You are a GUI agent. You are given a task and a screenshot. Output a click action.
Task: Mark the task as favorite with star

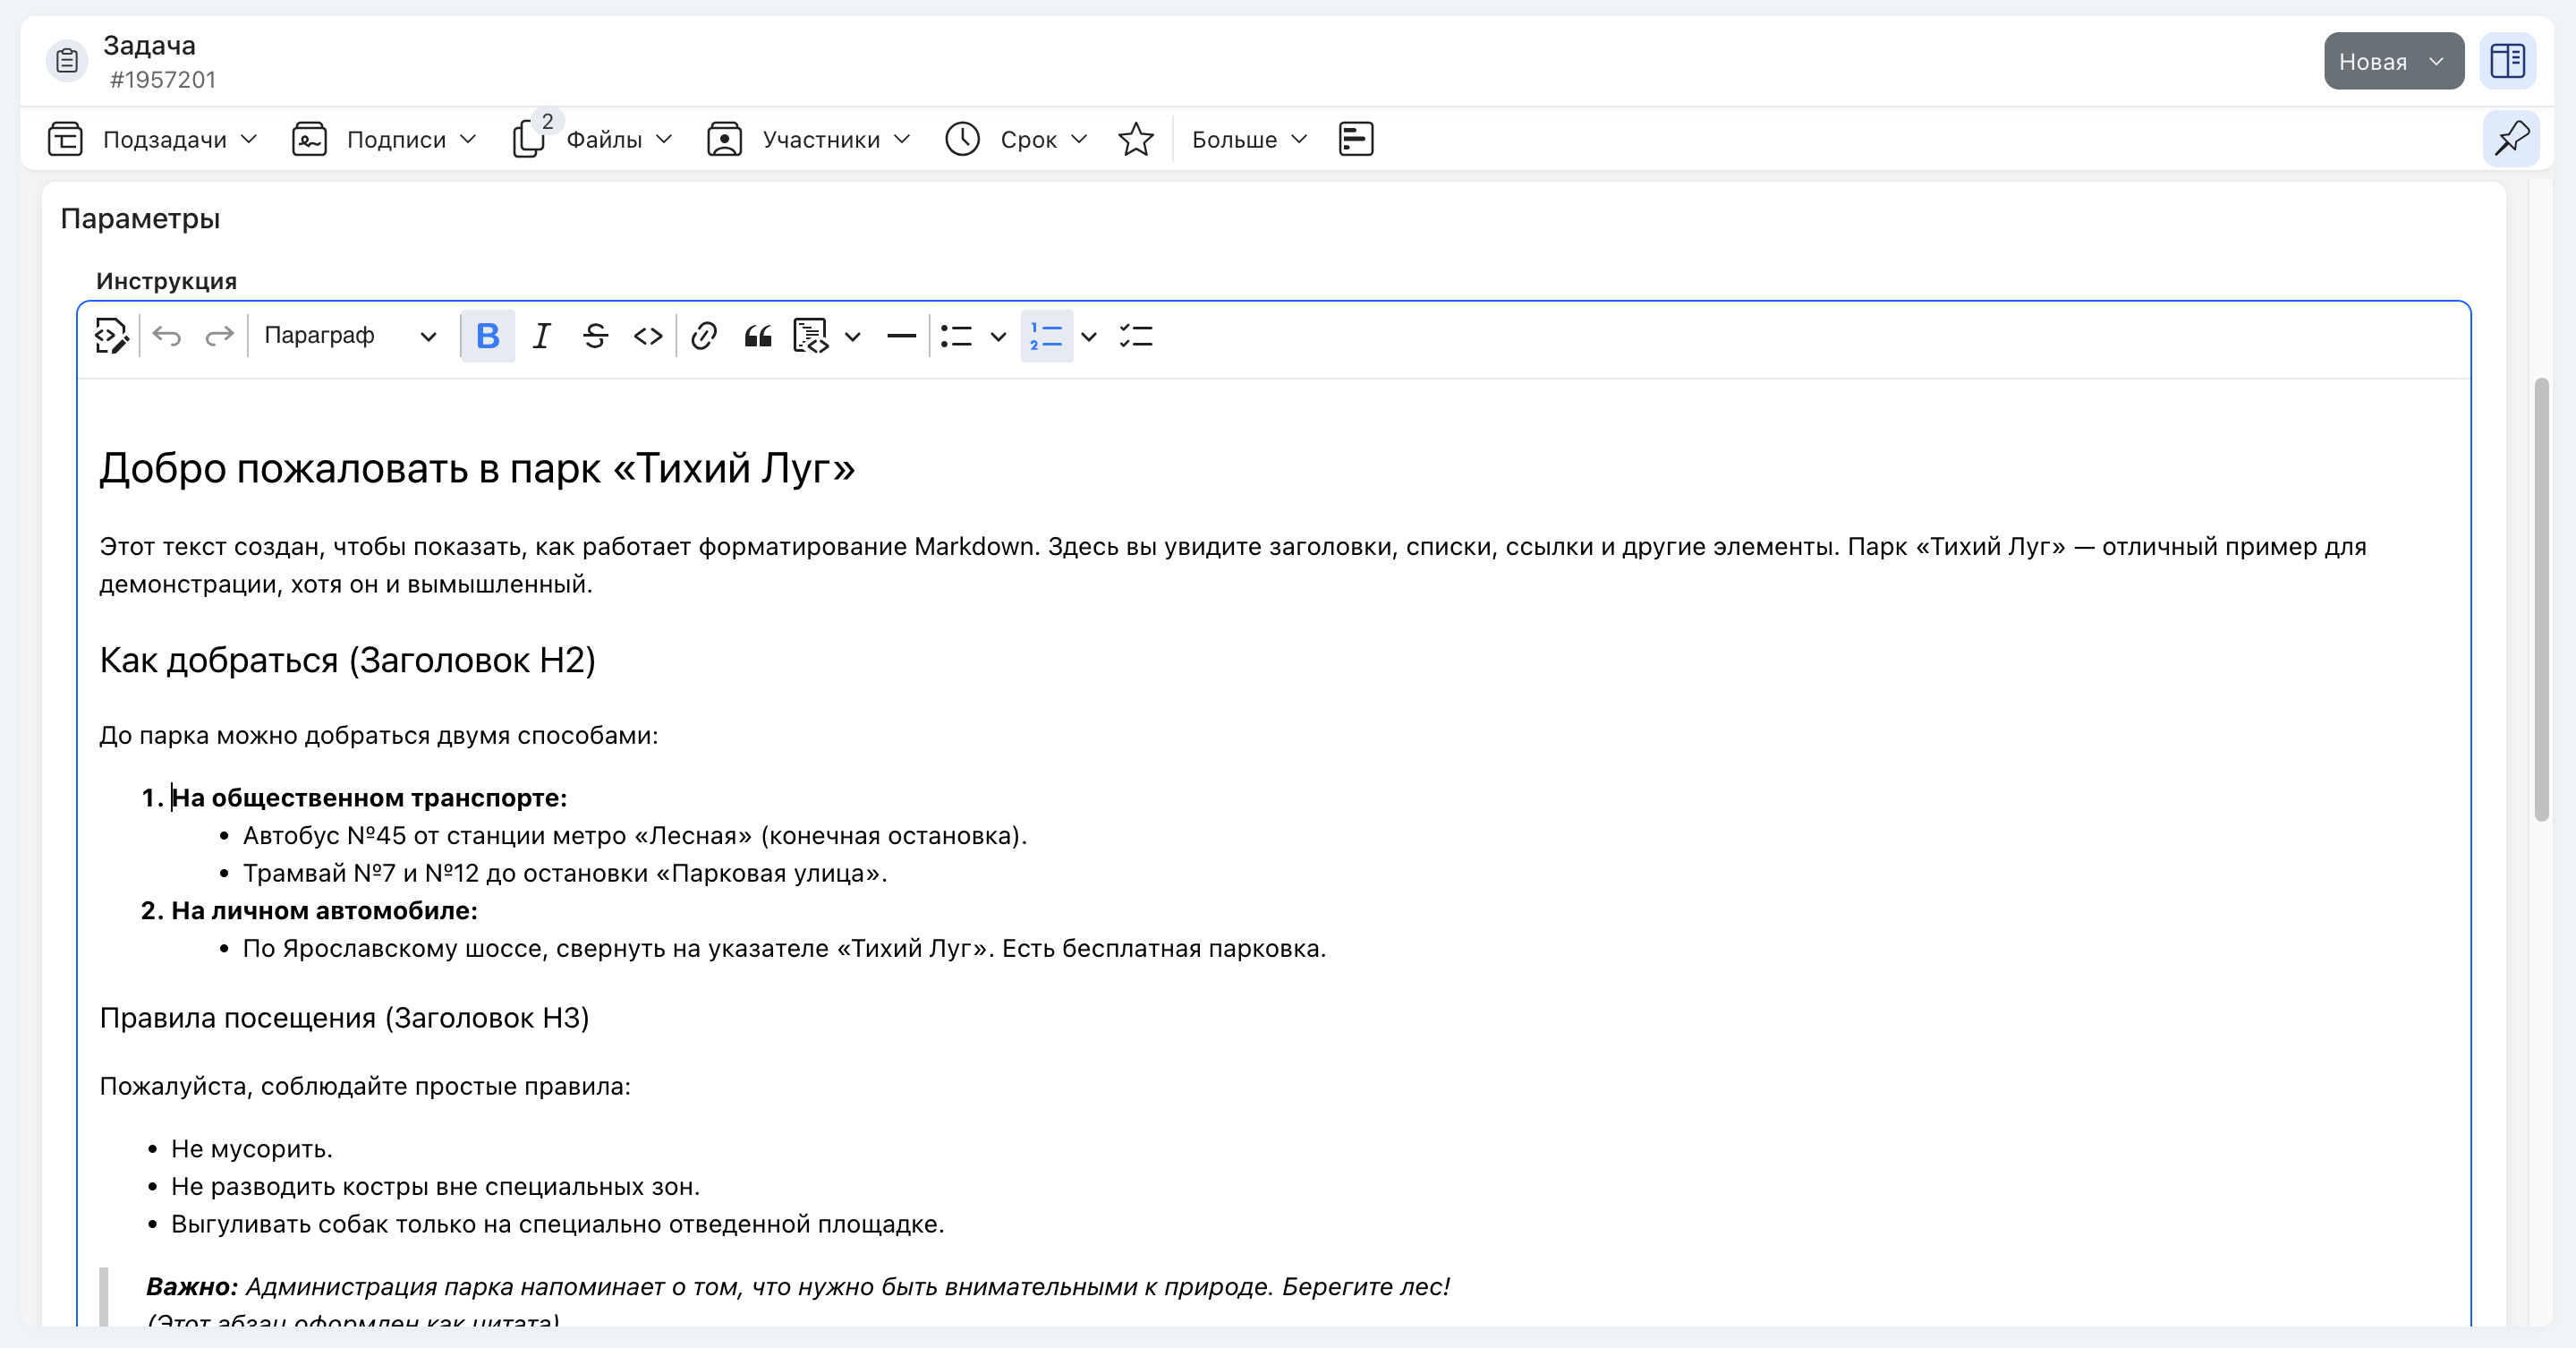(x=1135, y=139)
